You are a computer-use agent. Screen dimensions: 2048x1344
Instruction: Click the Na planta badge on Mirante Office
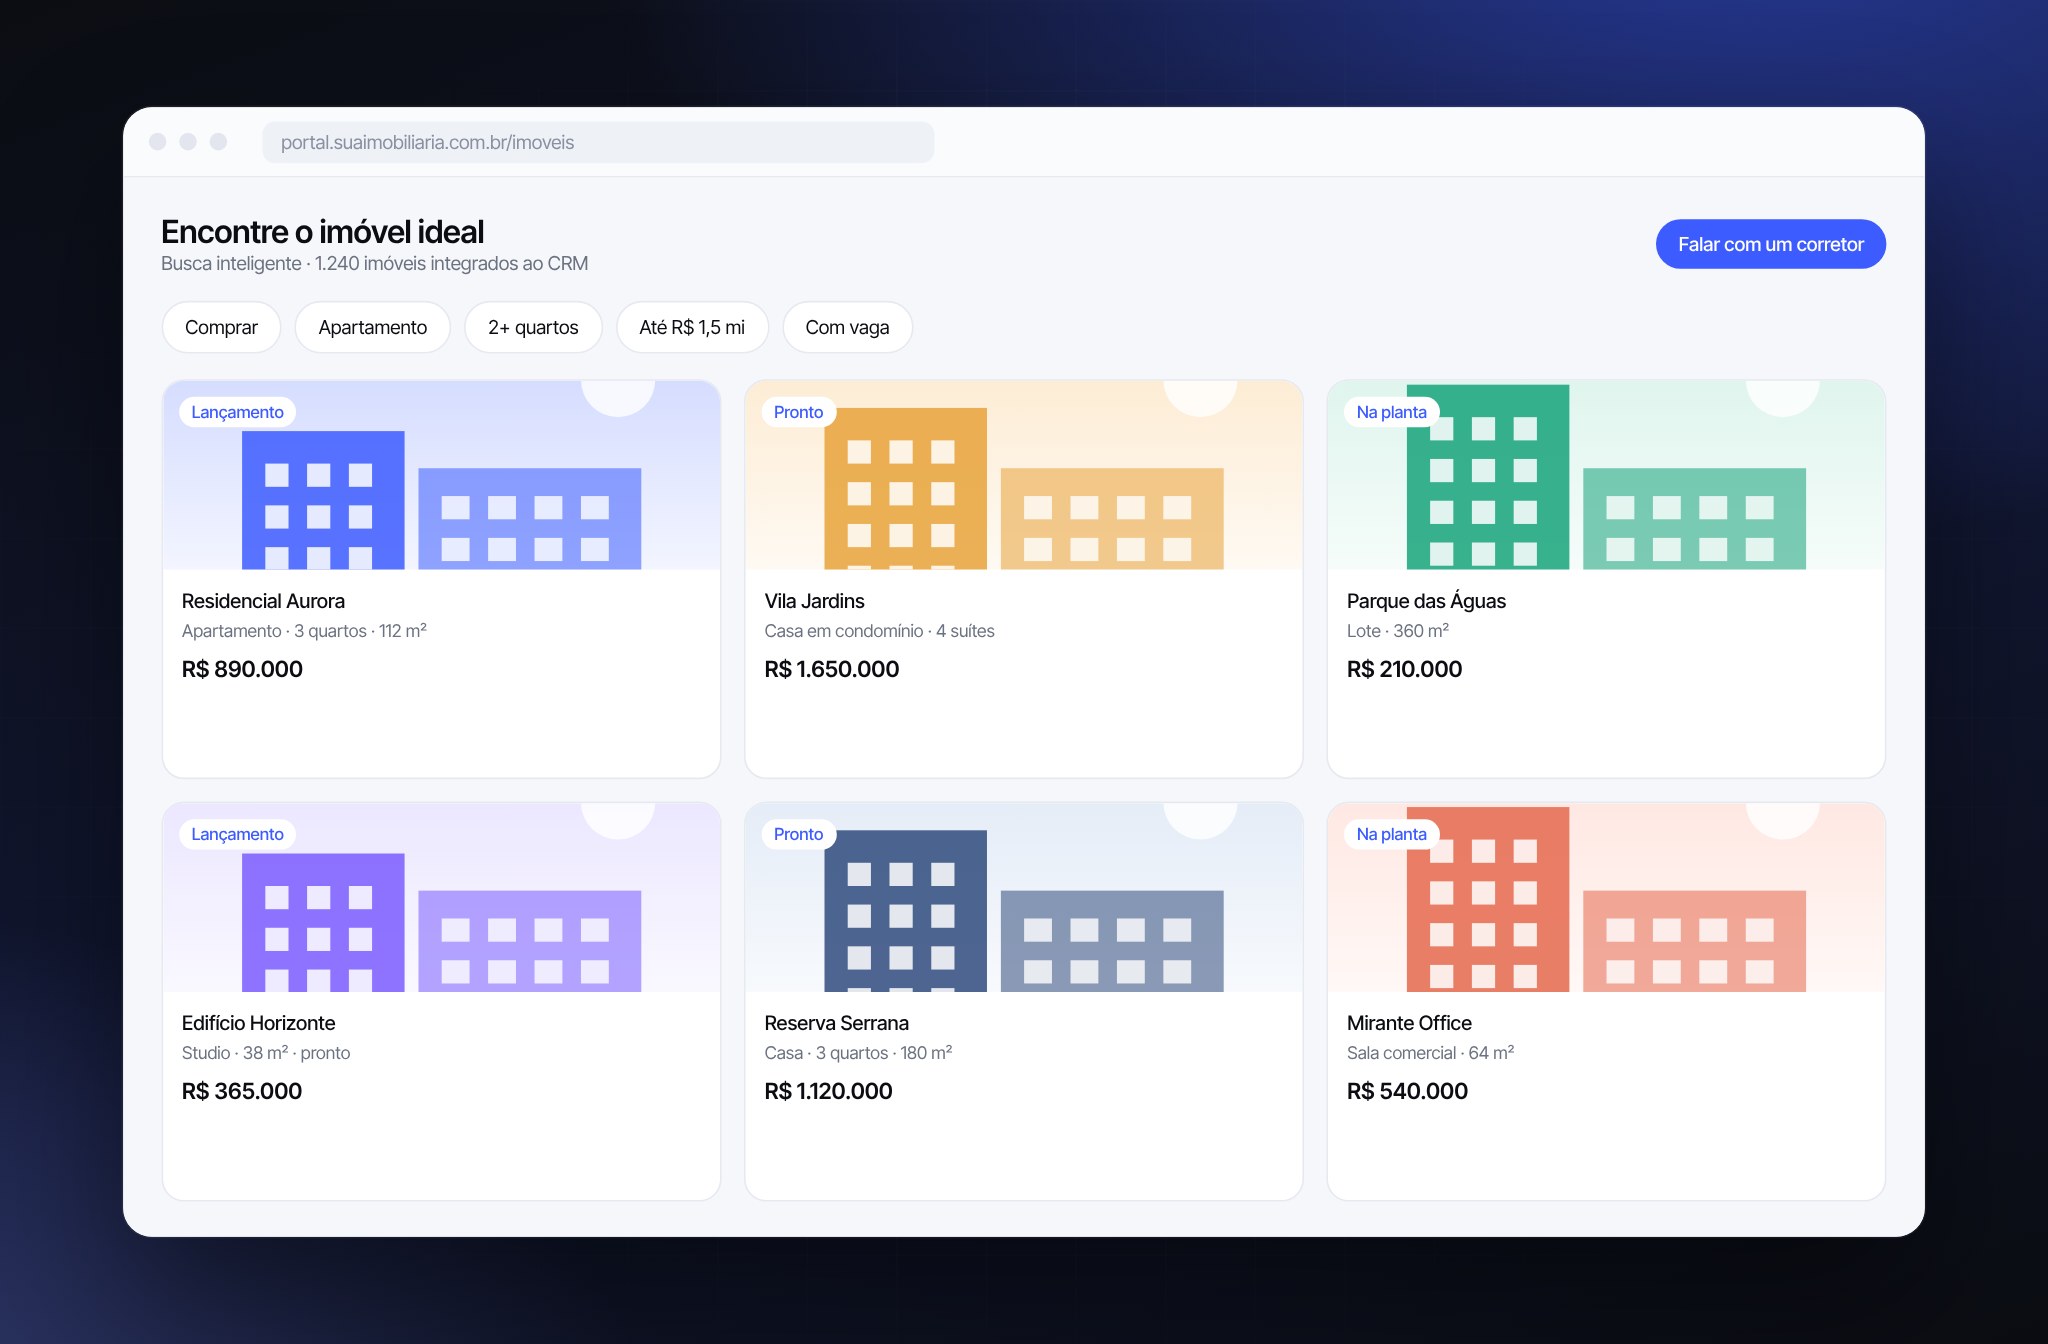coord(1391,834)
